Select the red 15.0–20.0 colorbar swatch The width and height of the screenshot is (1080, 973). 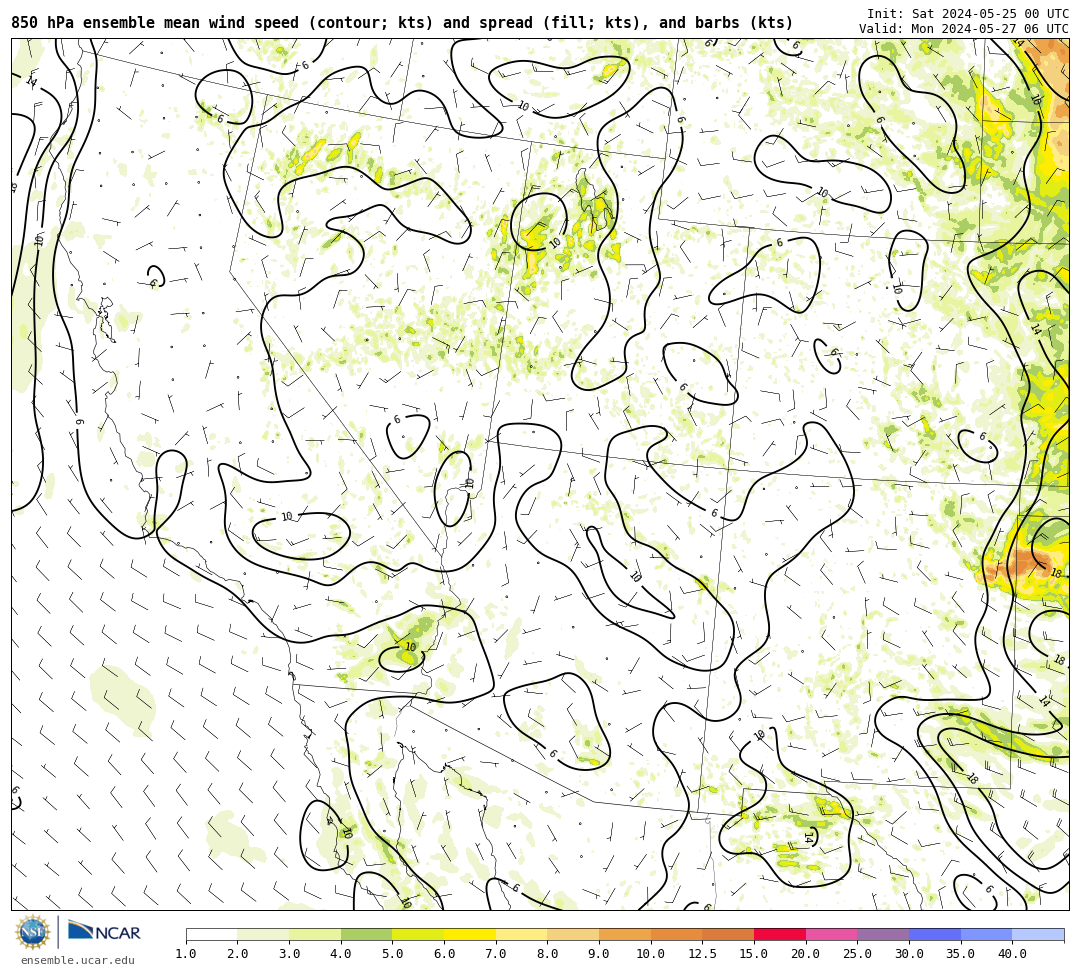pos(780,934)
